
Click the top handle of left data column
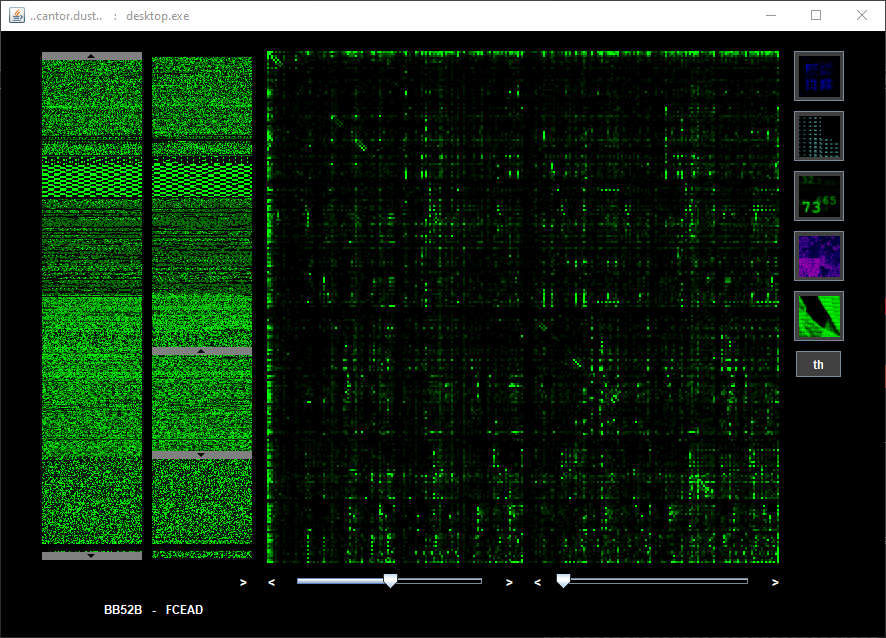pos(91,56)
